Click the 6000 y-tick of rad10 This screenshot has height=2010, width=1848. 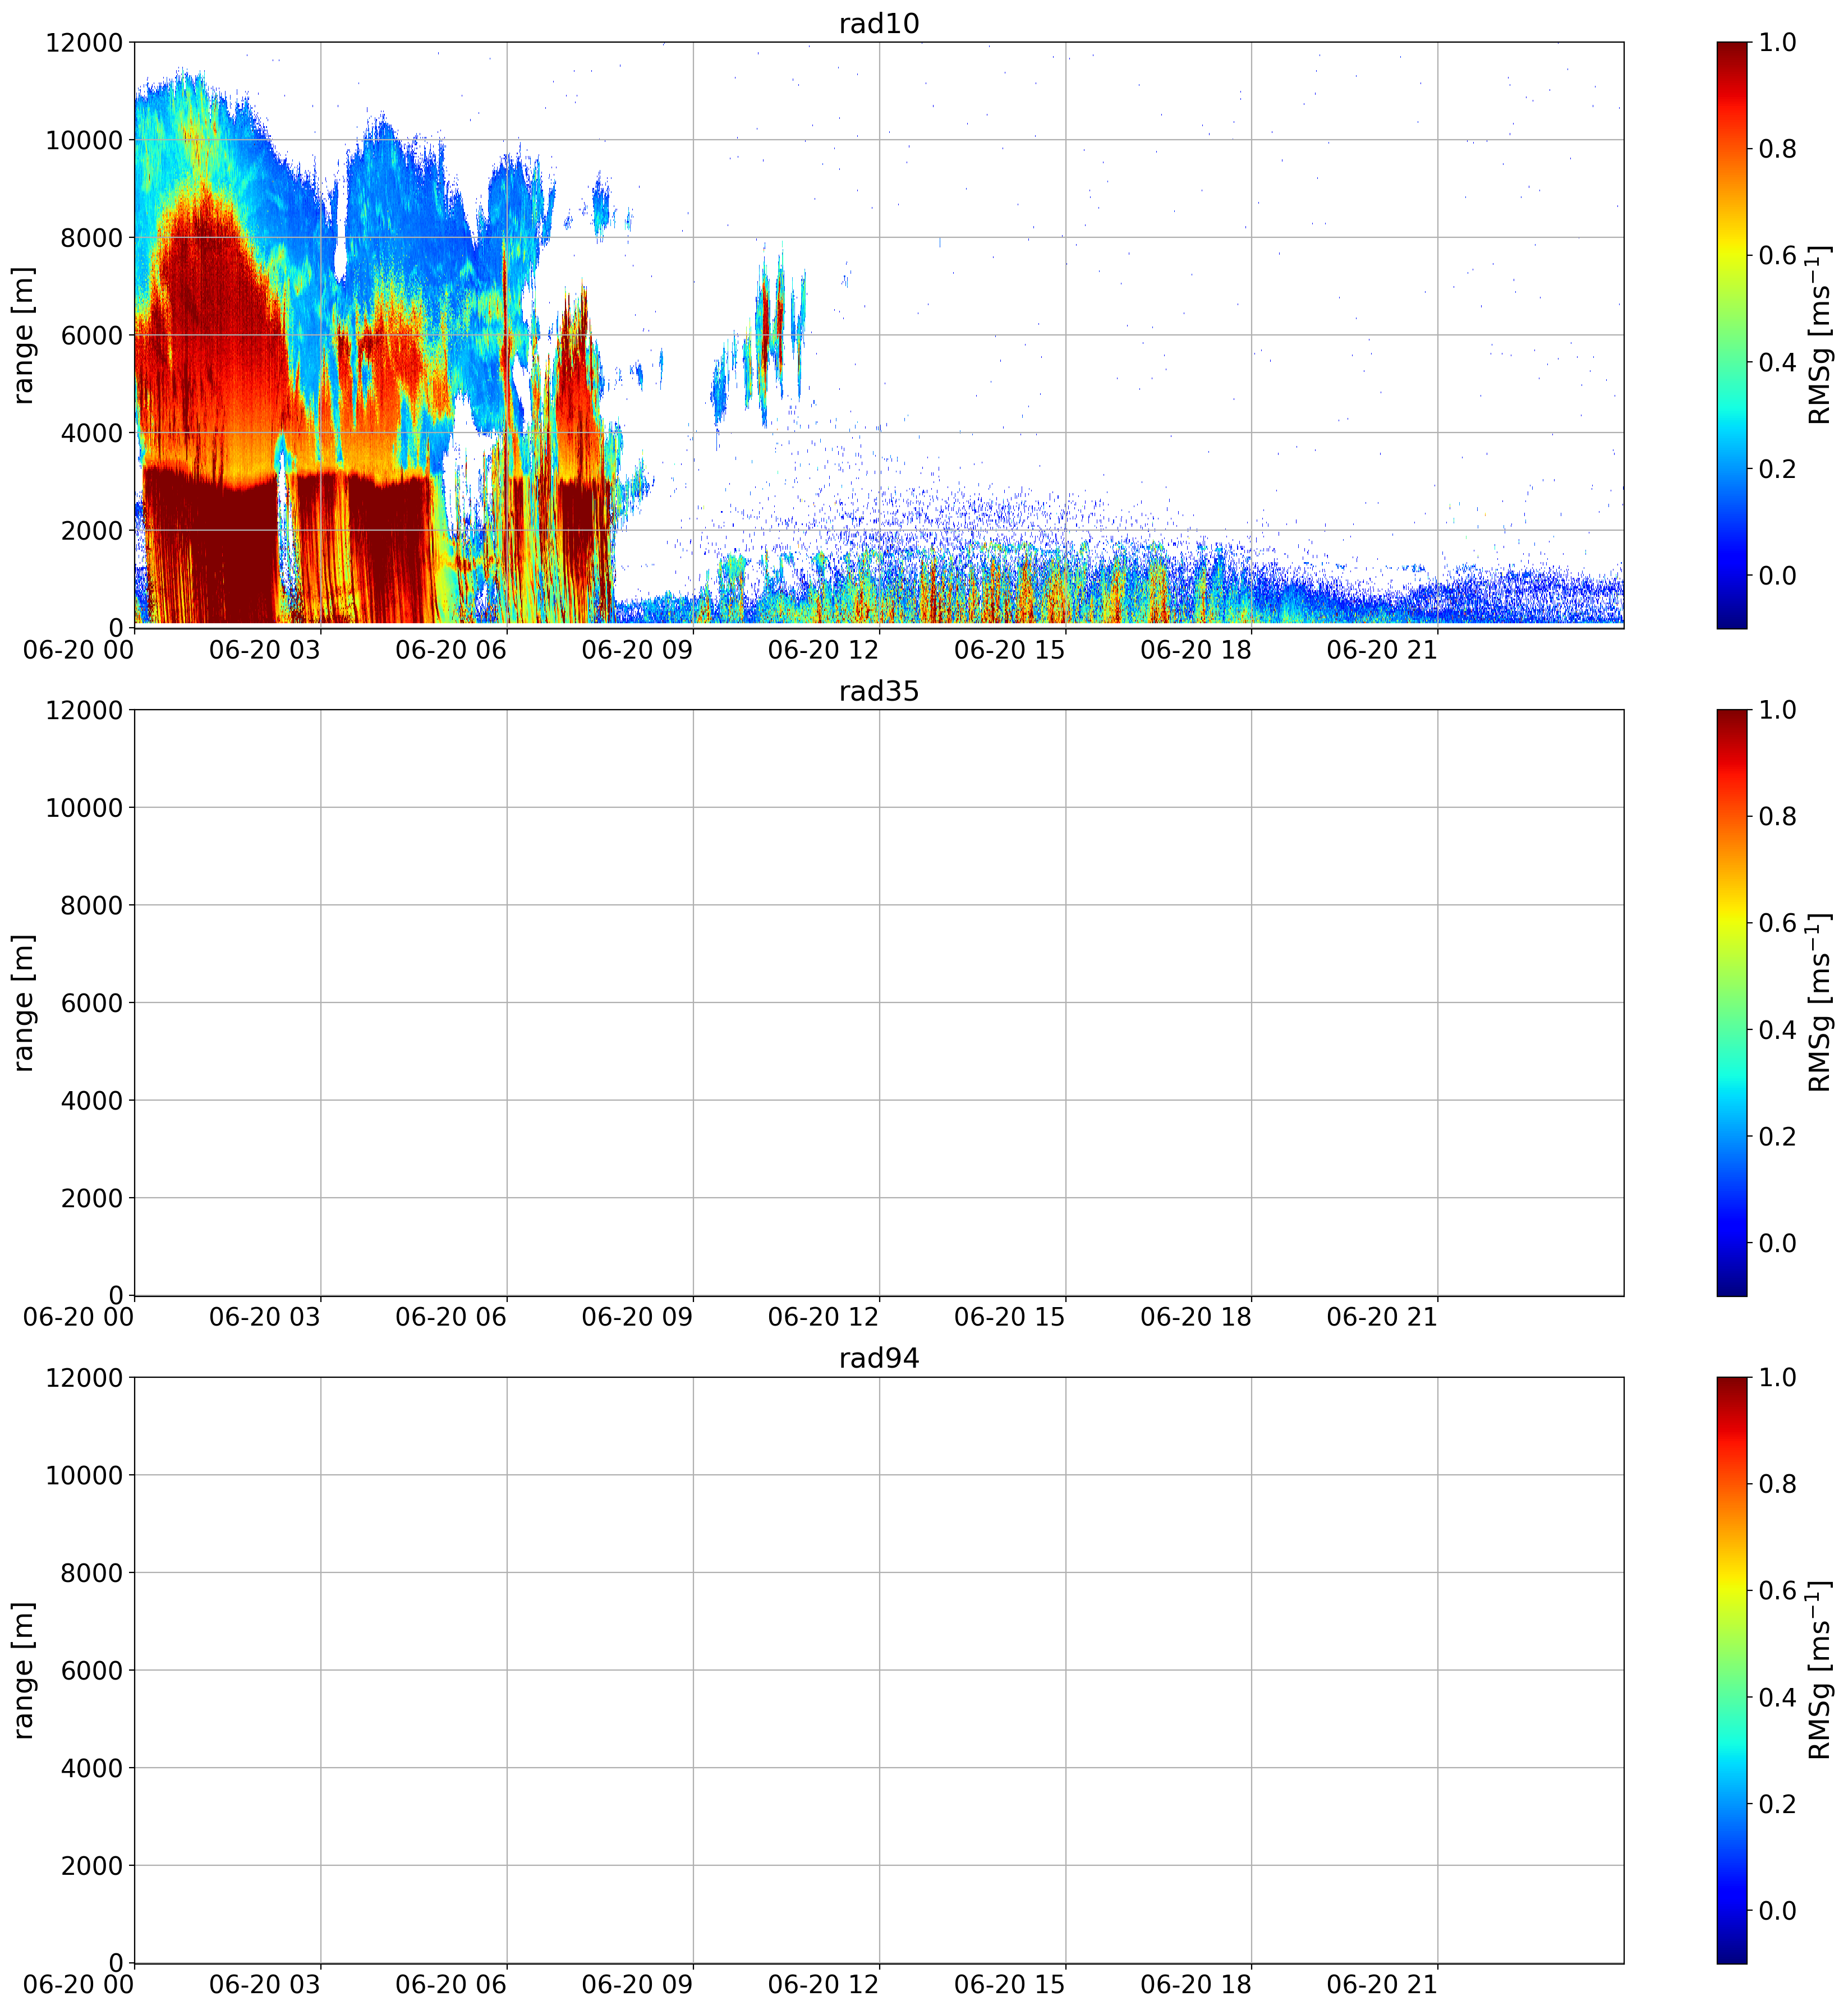pos(92,335)
